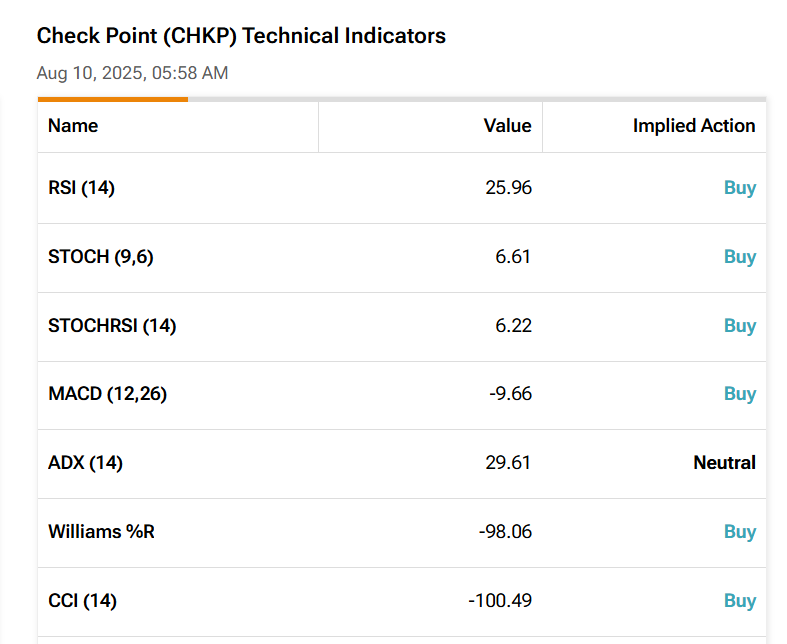The width and height of the screenshot is (787, 644).
Task: Click the orange bar above the table
Action: [x=112, y=99]
